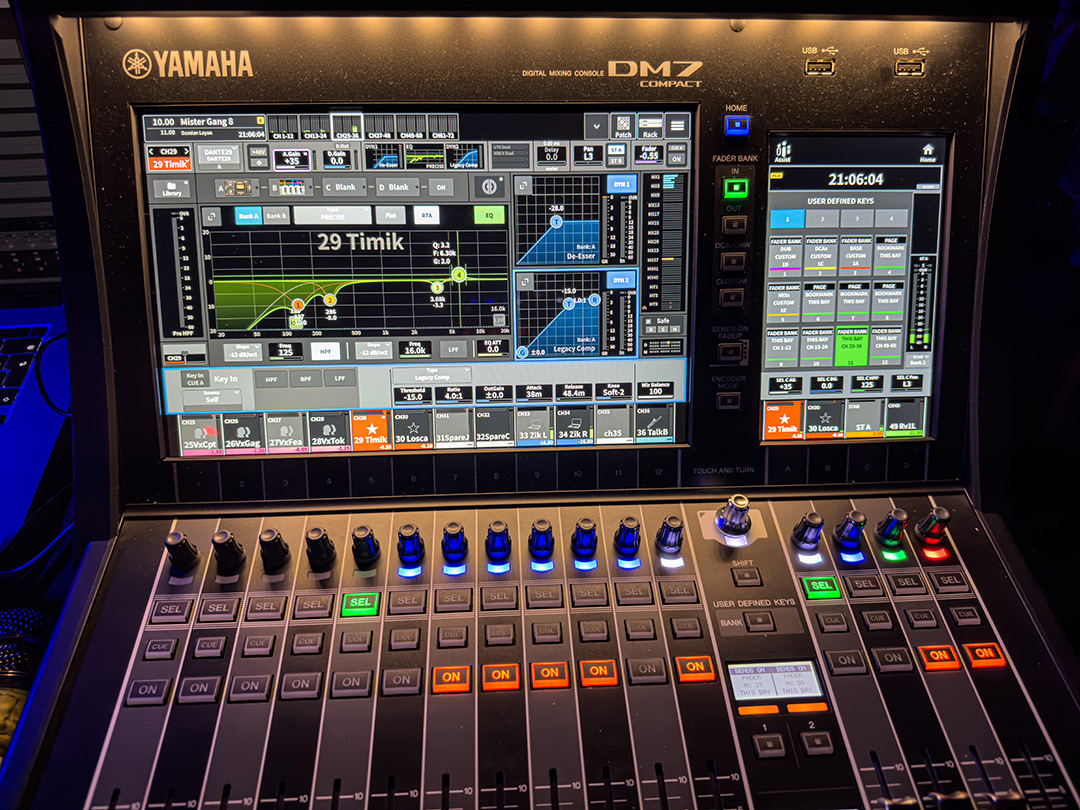
Task: Open the Patch screen icon
Action: pyautogui.click(x=623, y=126)
